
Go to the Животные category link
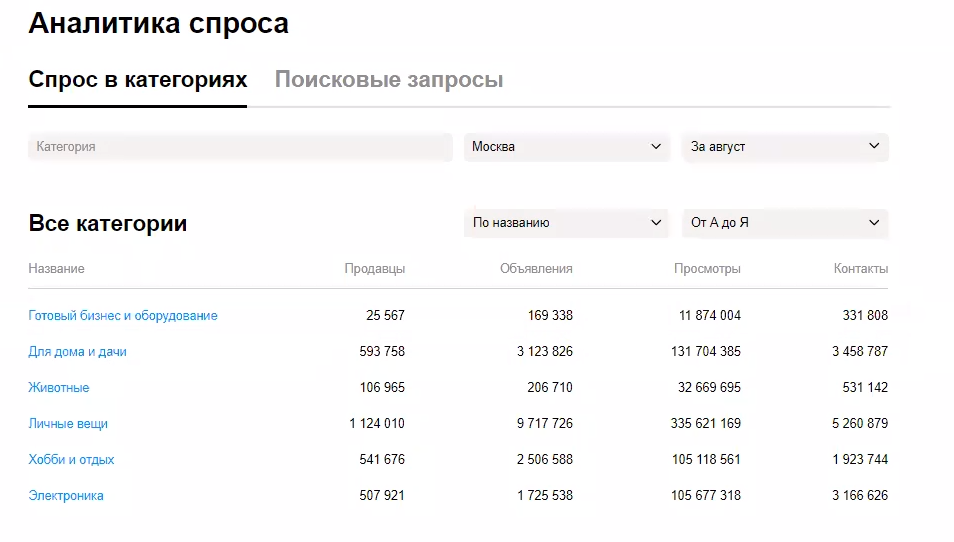coord(58,387)
